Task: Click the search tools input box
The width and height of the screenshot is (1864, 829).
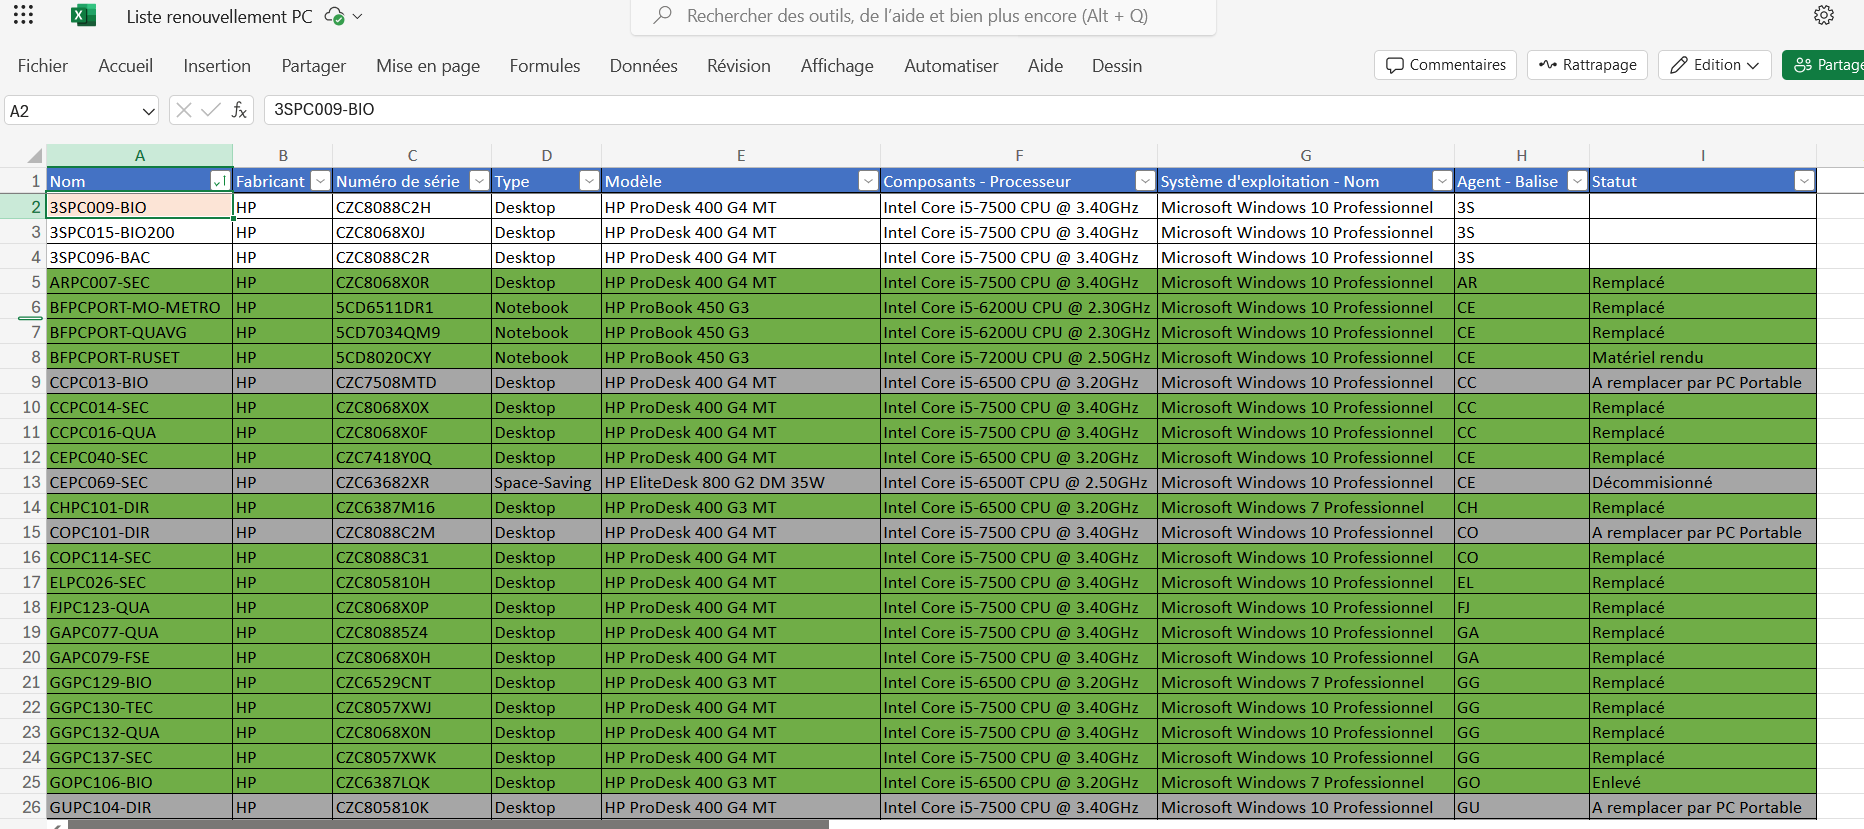Action: click(923, 16)
